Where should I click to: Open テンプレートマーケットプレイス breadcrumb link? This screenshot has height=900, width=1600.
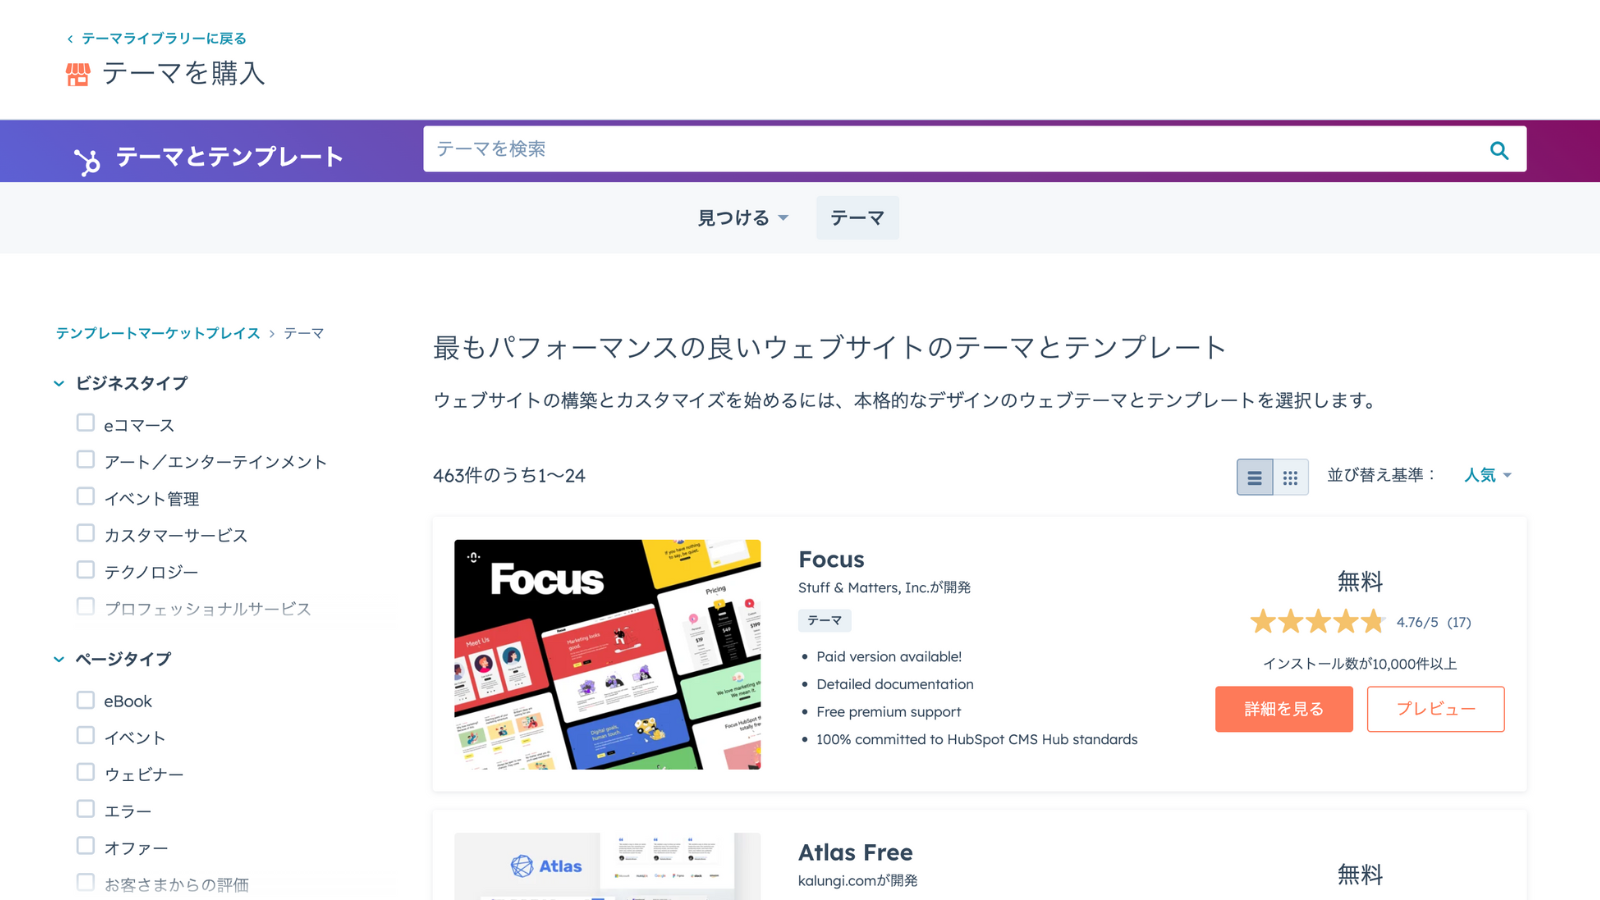158,333
